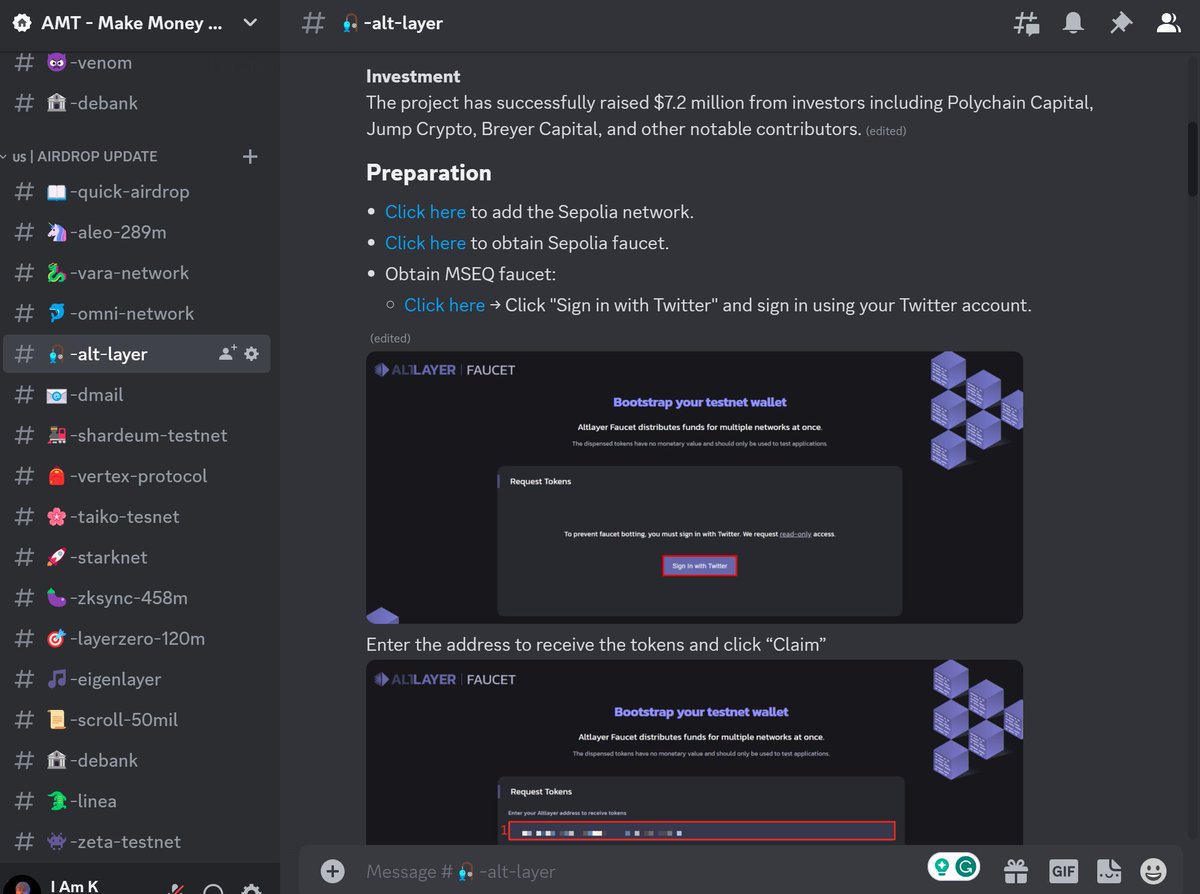This screenshot has height=894, width=1200.
Task: Open the vara-network channel
Action: (136, 273)
